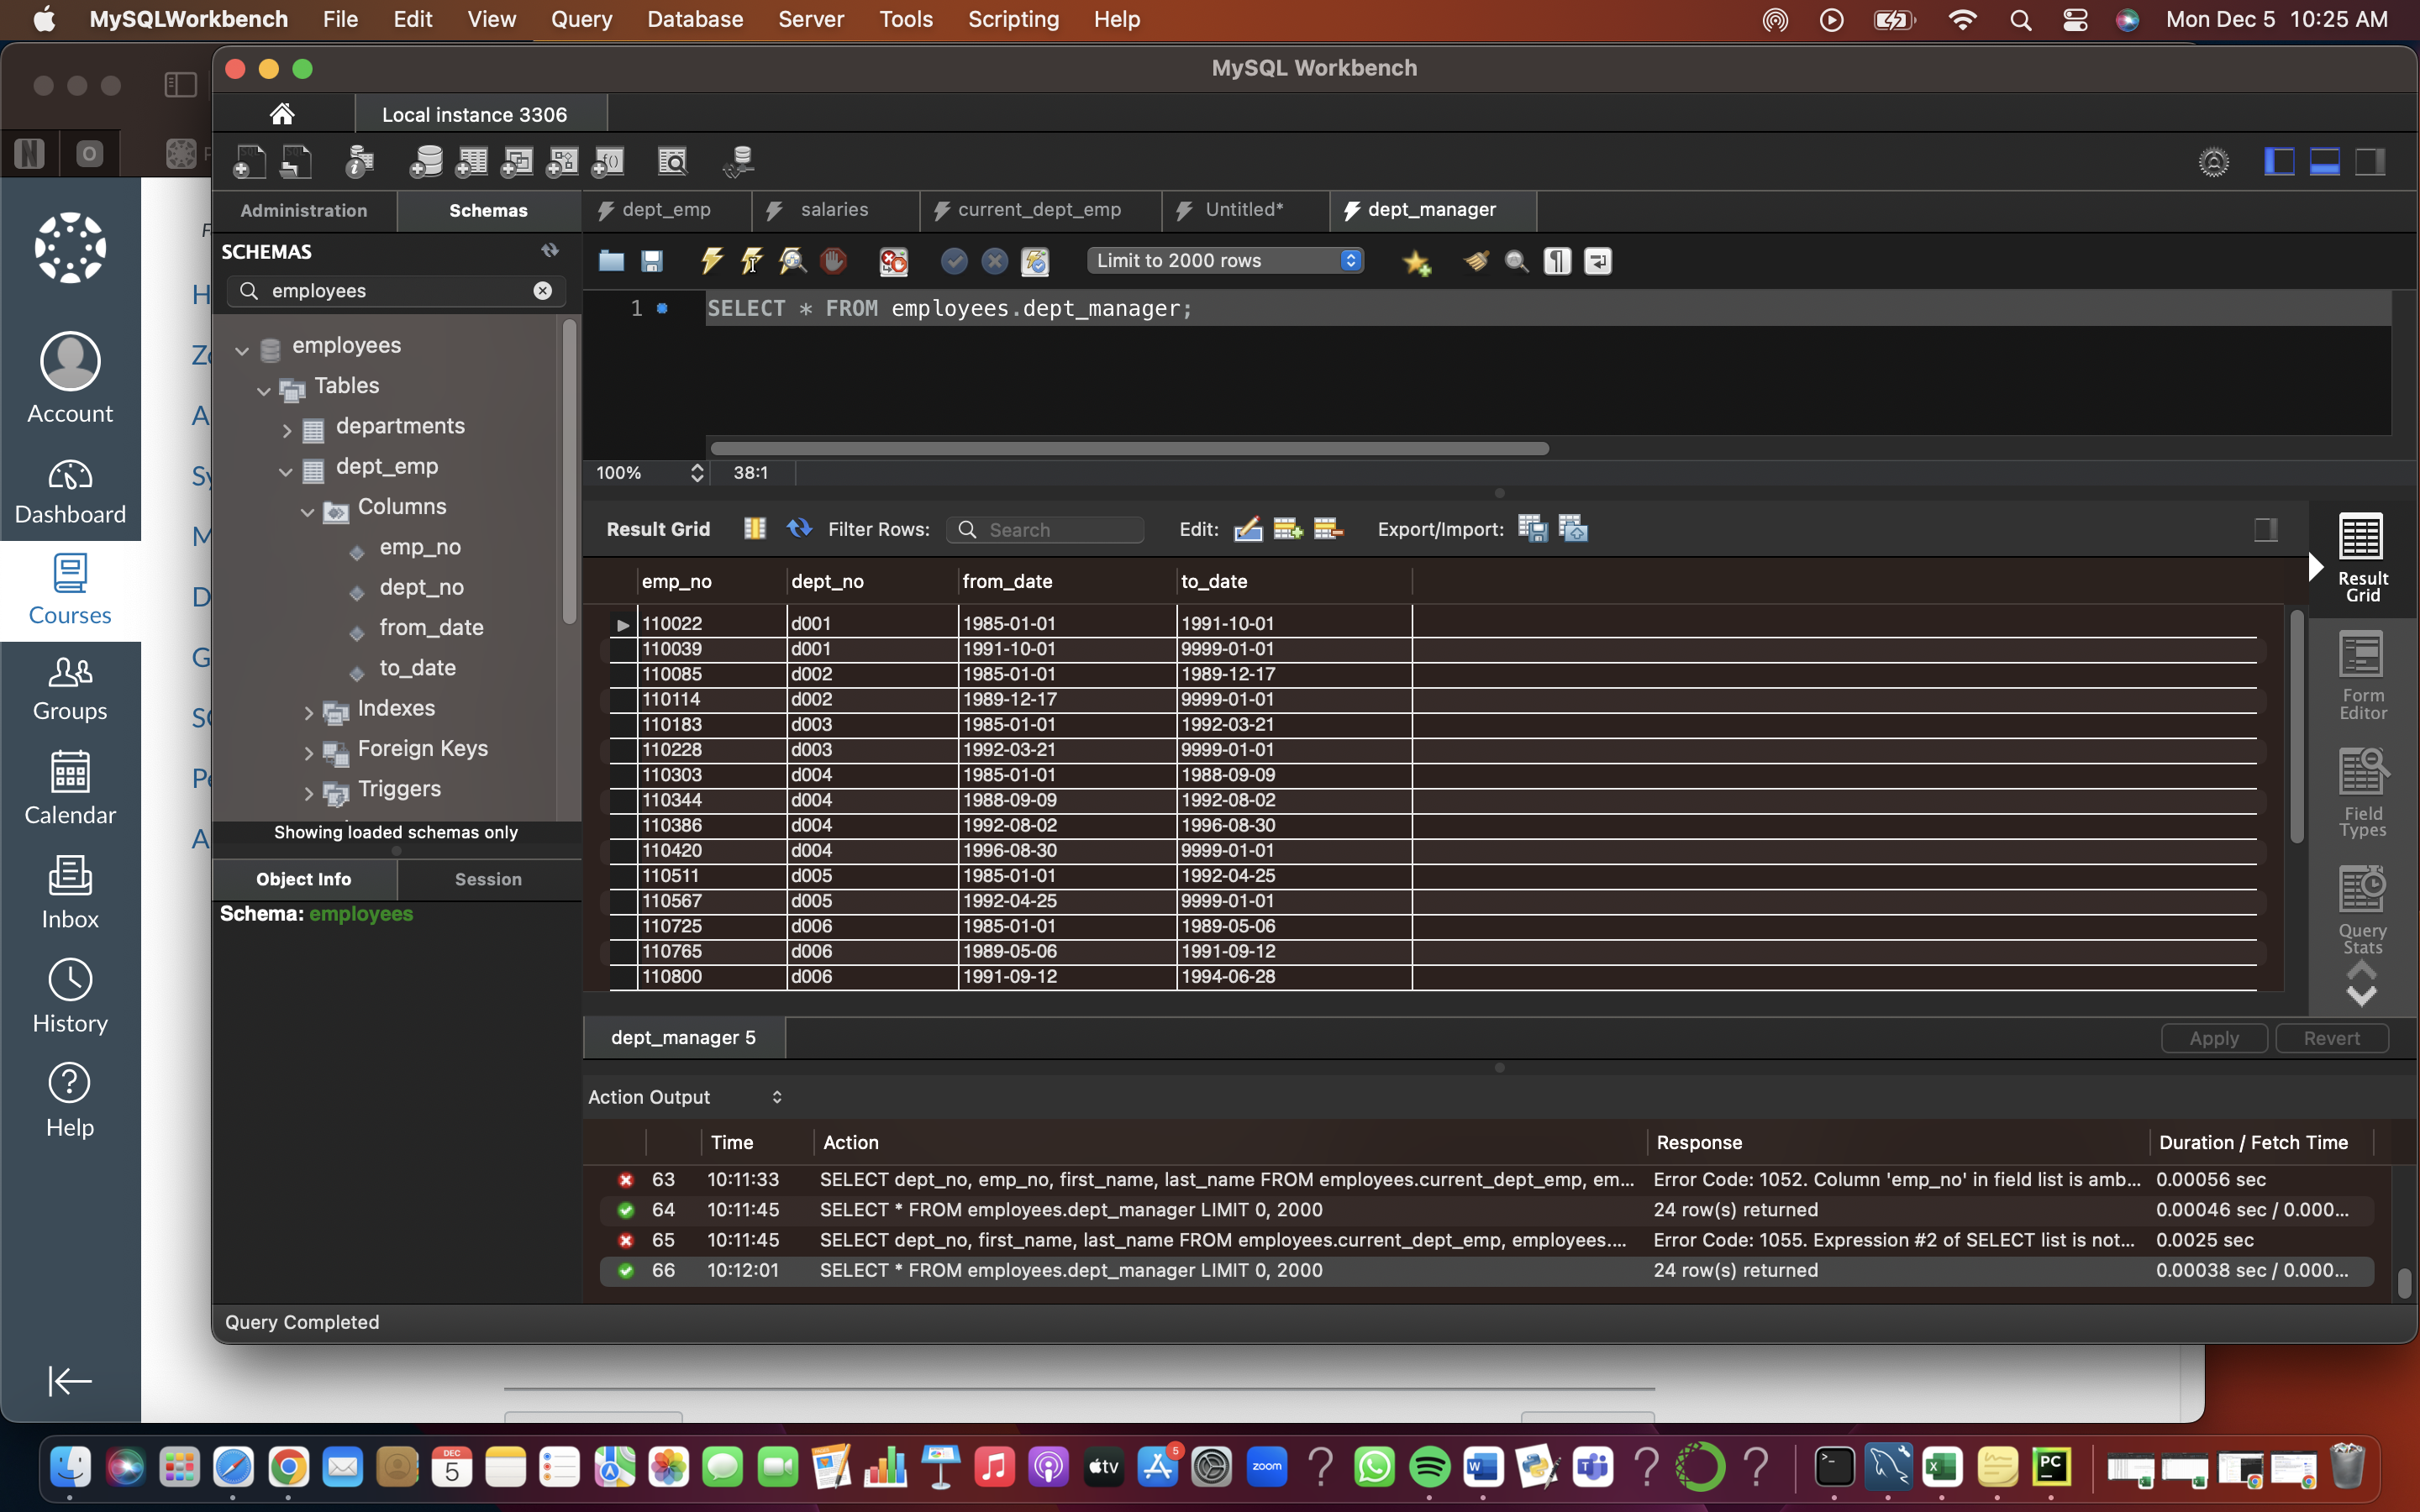This screenshot has width=2420, height=1512.
Task: Save the query snippet with the star icon
Action: click(x=1418, y=261)
